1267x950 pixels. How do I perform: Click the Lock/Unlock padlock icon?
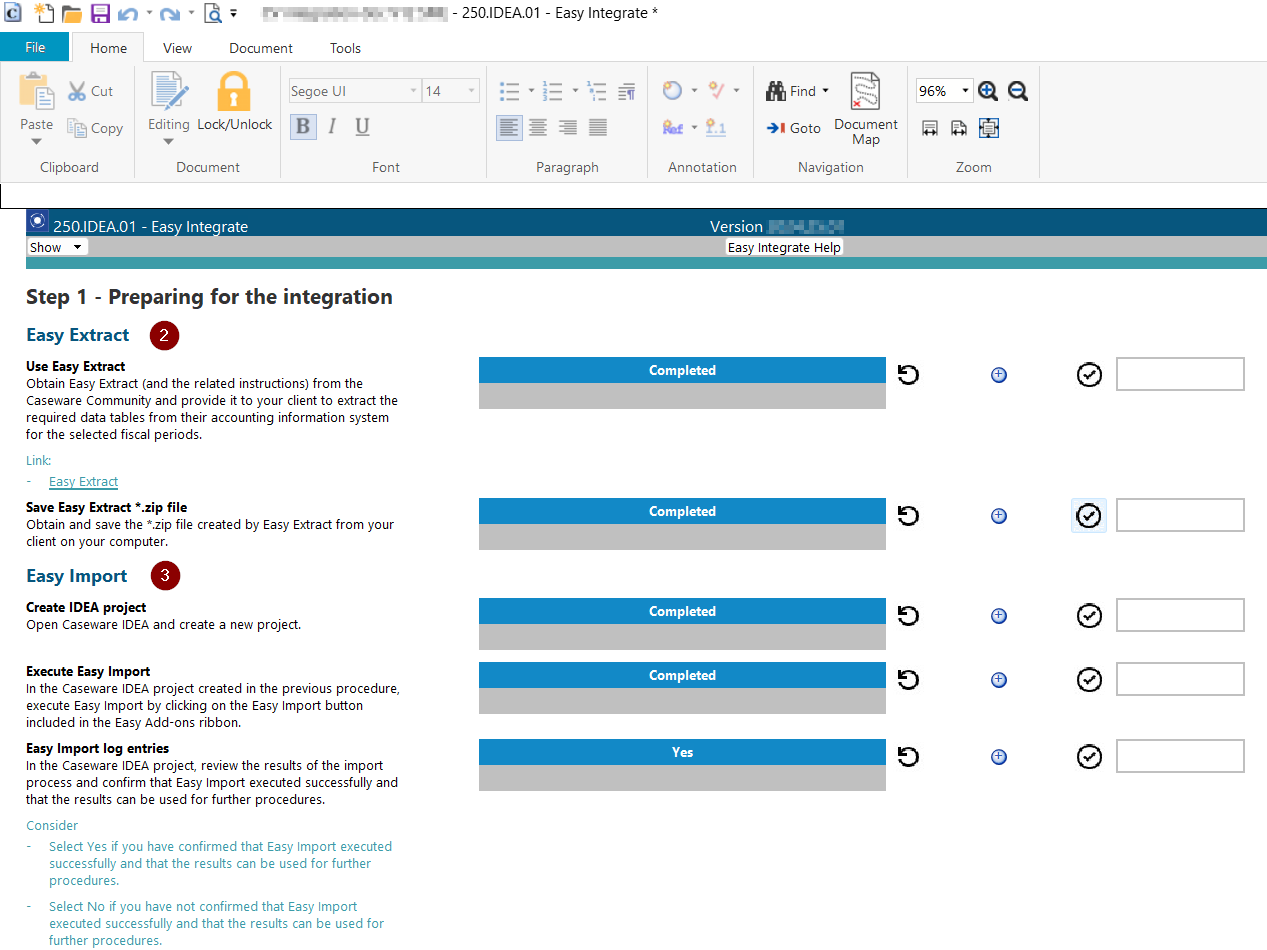click(x=234, y=91)
